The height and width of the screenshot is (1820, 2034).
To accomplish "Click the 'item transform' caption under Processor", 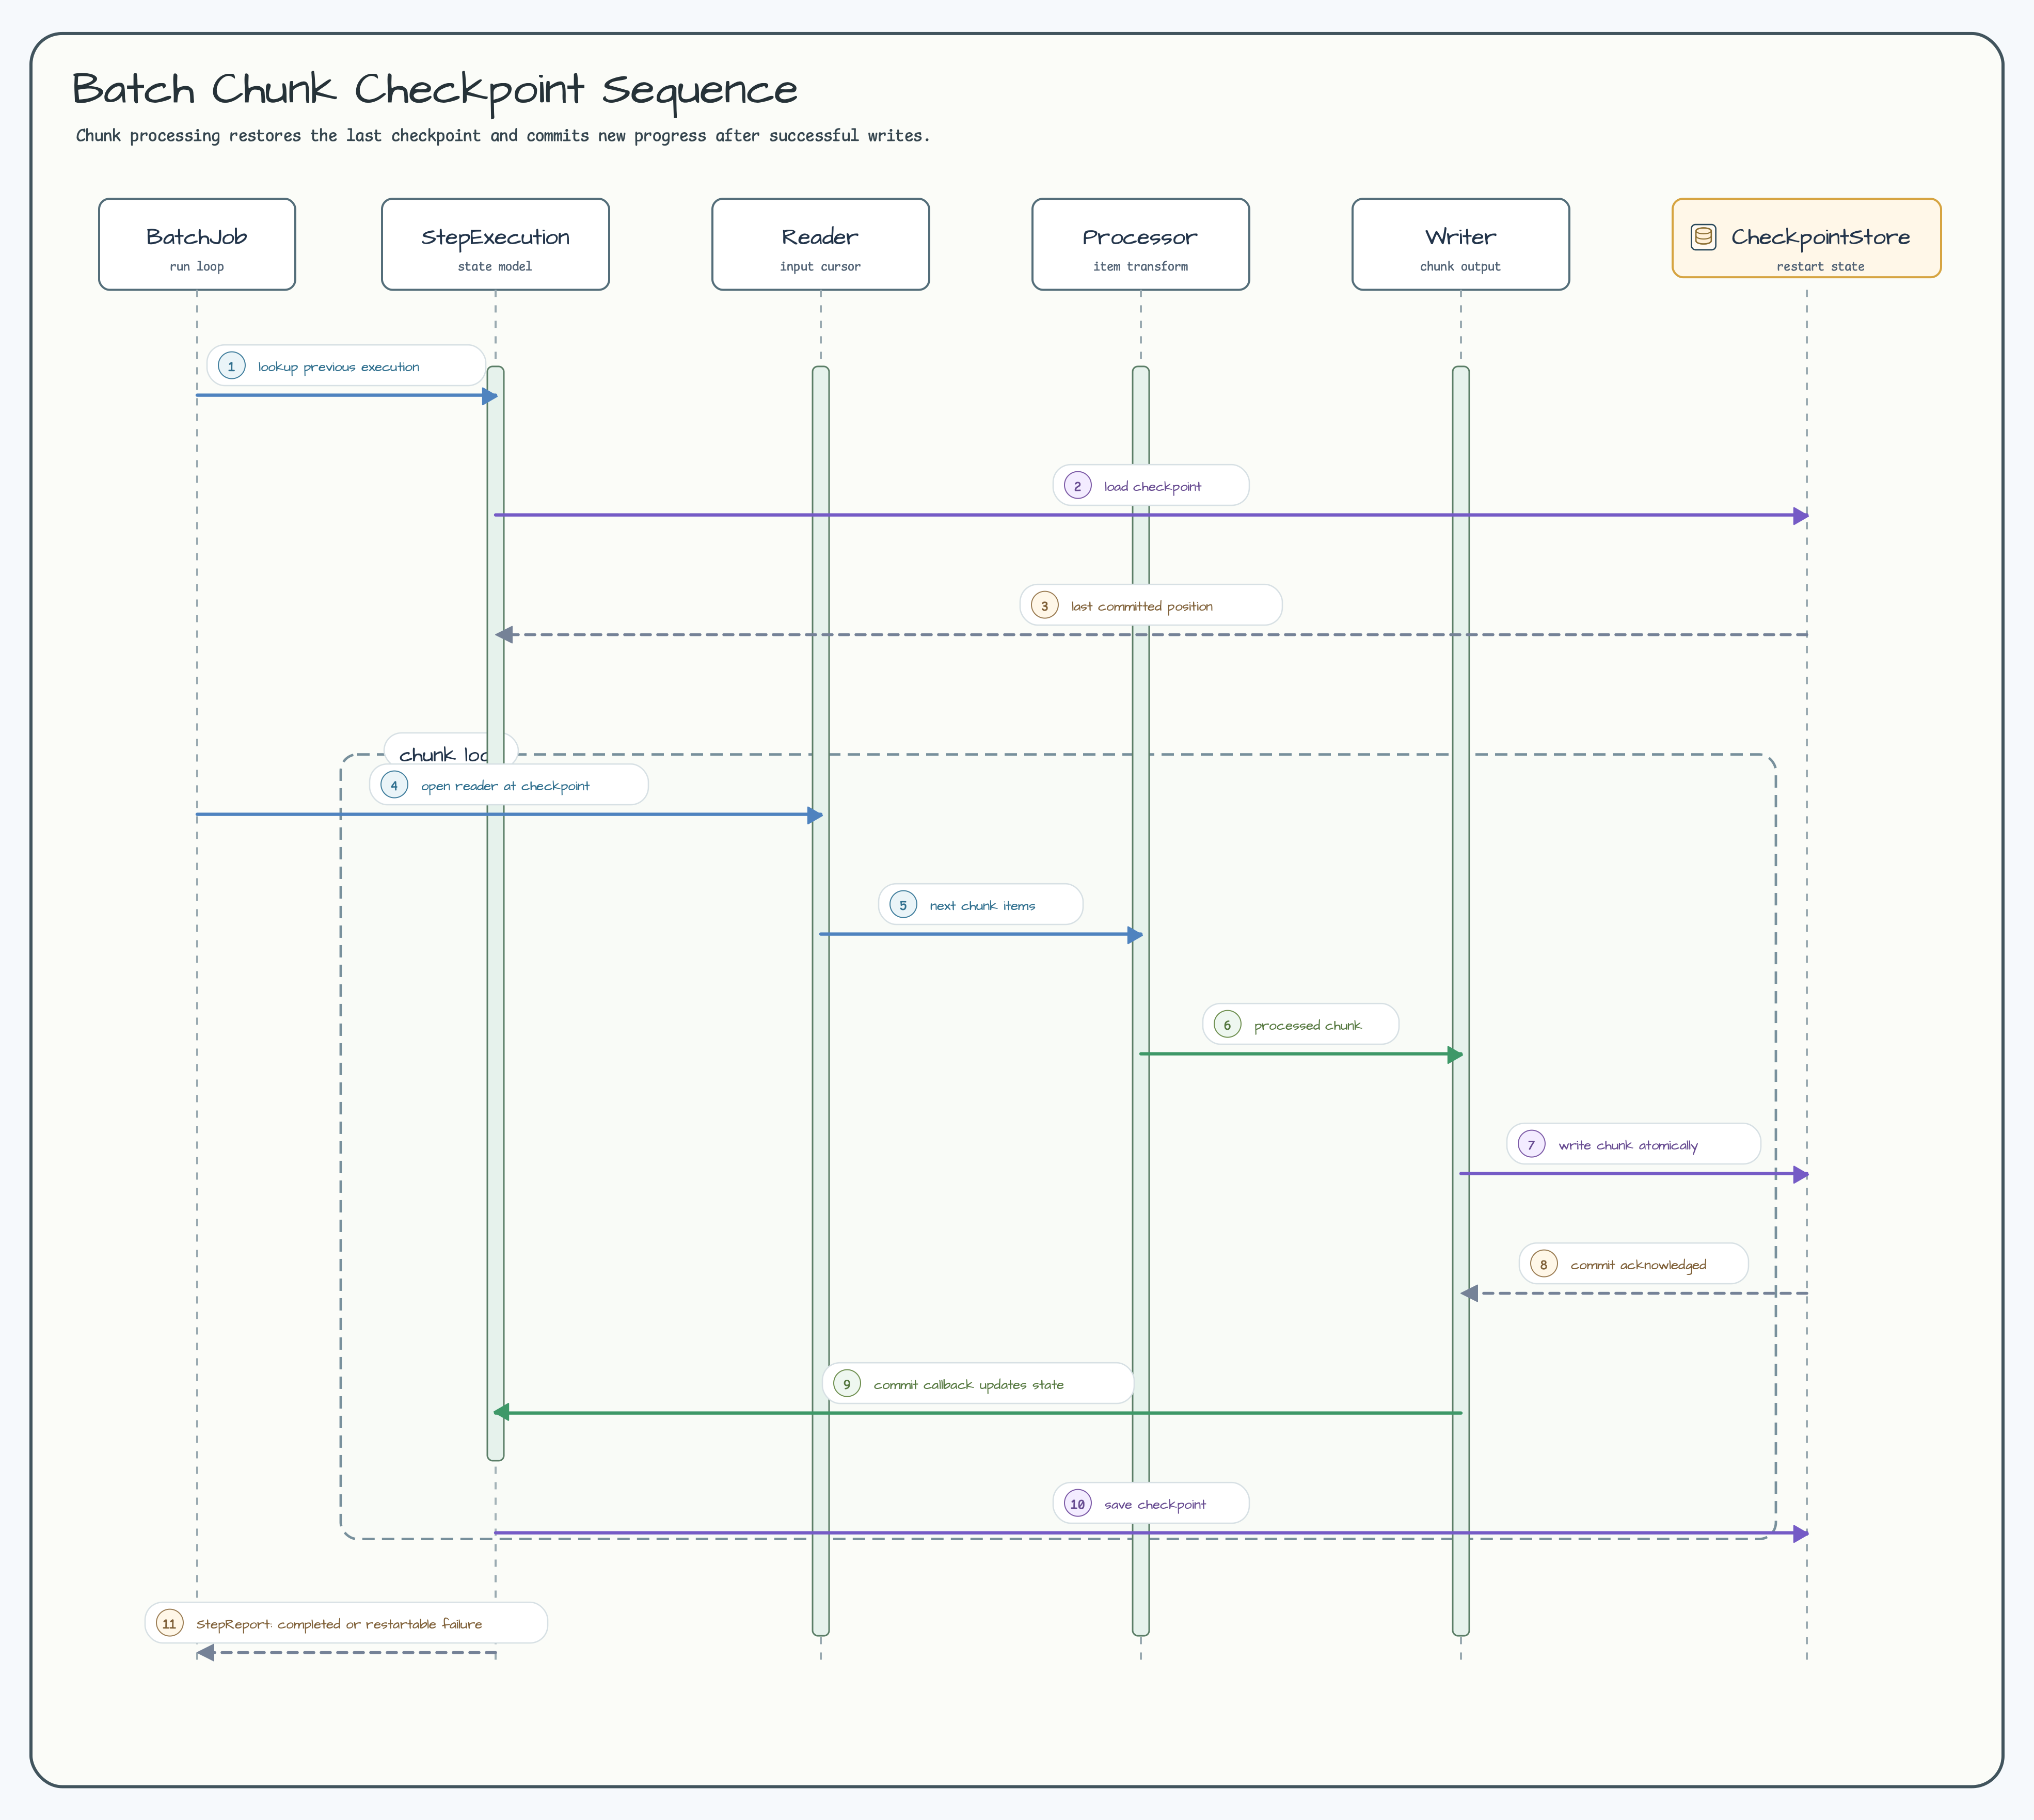I will (1140, 267).
